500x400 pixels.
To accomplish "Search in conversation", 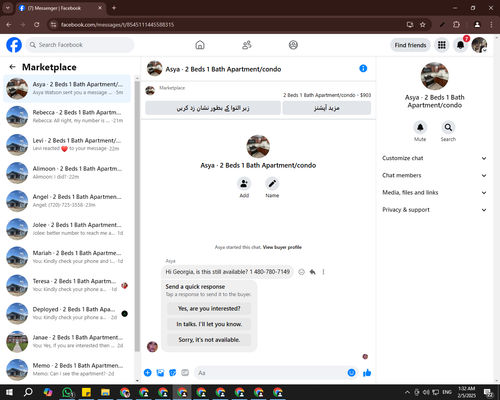I will coord(448,127).
